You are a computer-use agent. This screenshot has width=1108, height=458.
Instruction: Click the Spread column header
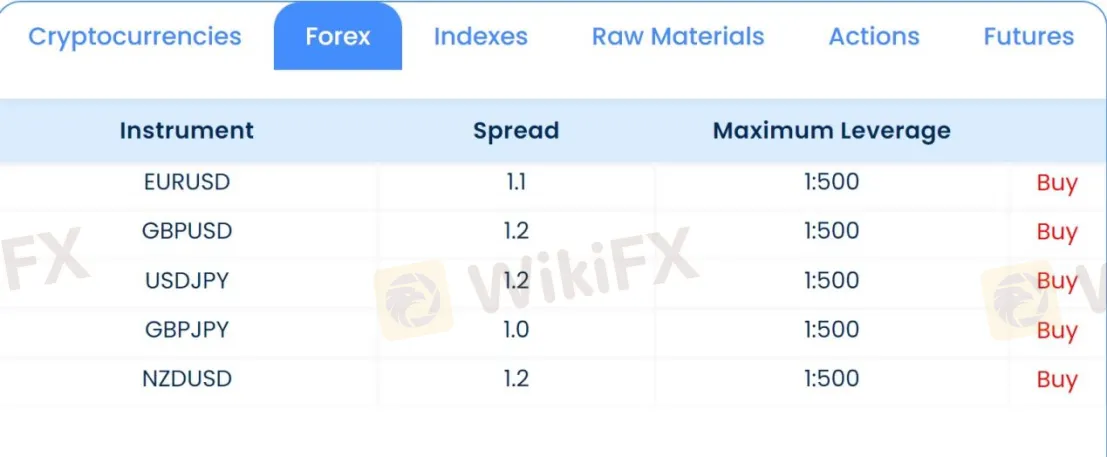click(516, 130)
